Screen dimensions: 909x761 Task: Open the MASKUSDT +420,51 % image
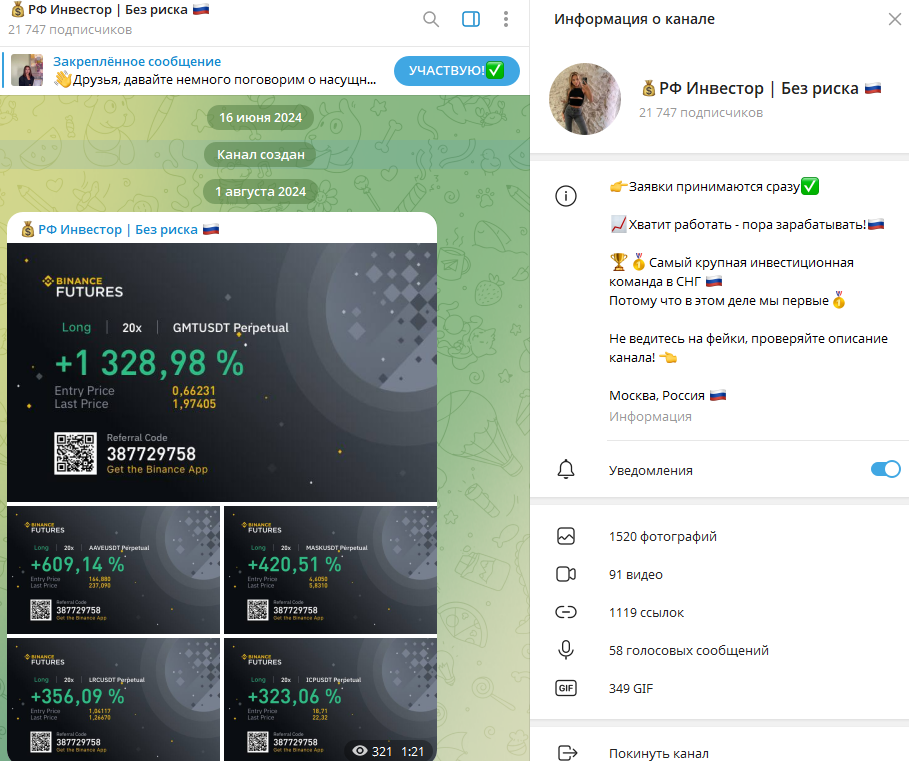[330, 570]
